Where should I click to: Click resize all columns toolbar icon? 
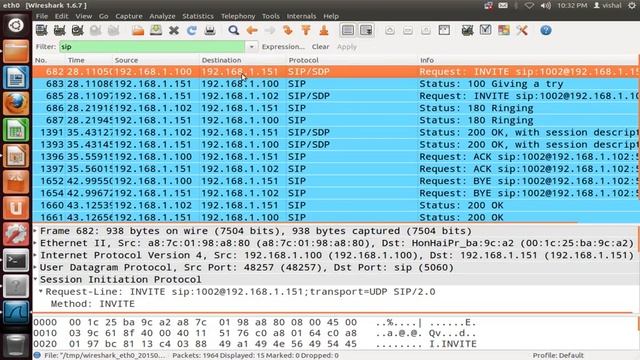[444, 30]
